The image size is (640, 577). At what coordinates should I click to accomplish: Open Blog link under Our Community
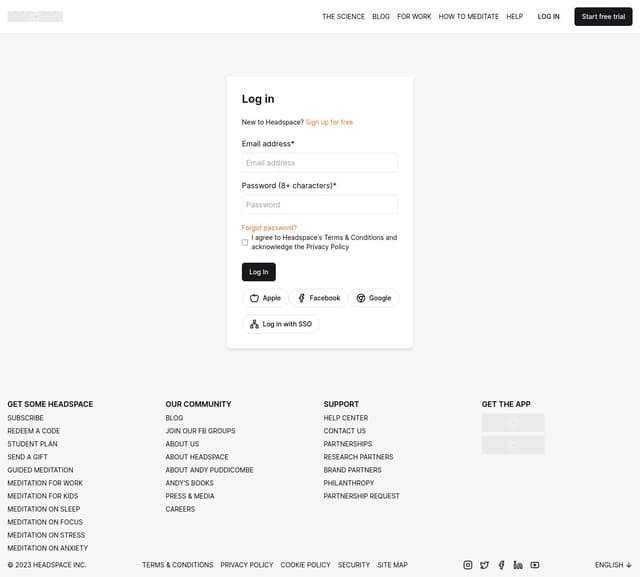[174, 418]
